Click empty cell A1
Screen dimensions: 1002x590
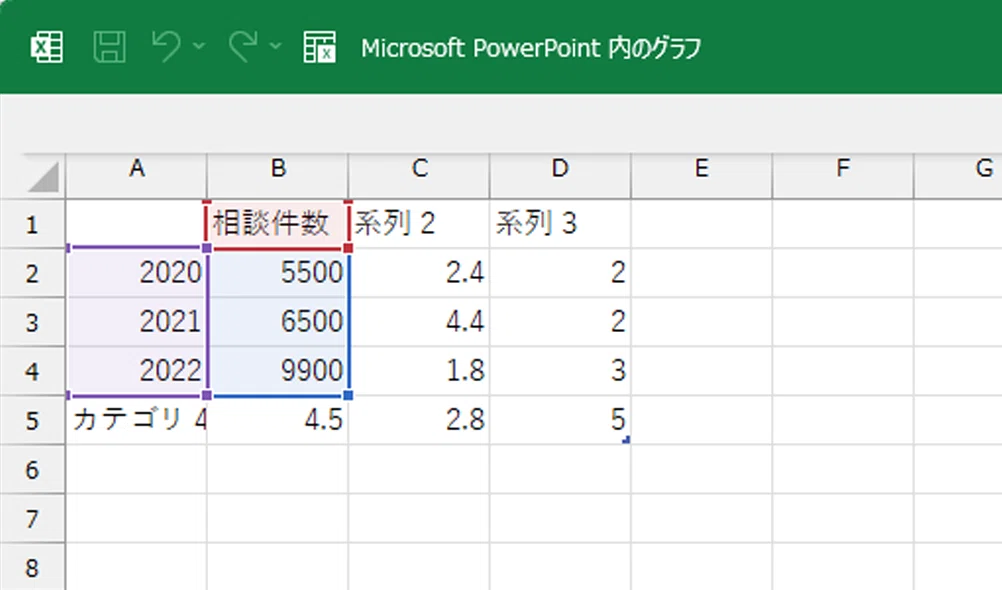[x=137, y=224]
